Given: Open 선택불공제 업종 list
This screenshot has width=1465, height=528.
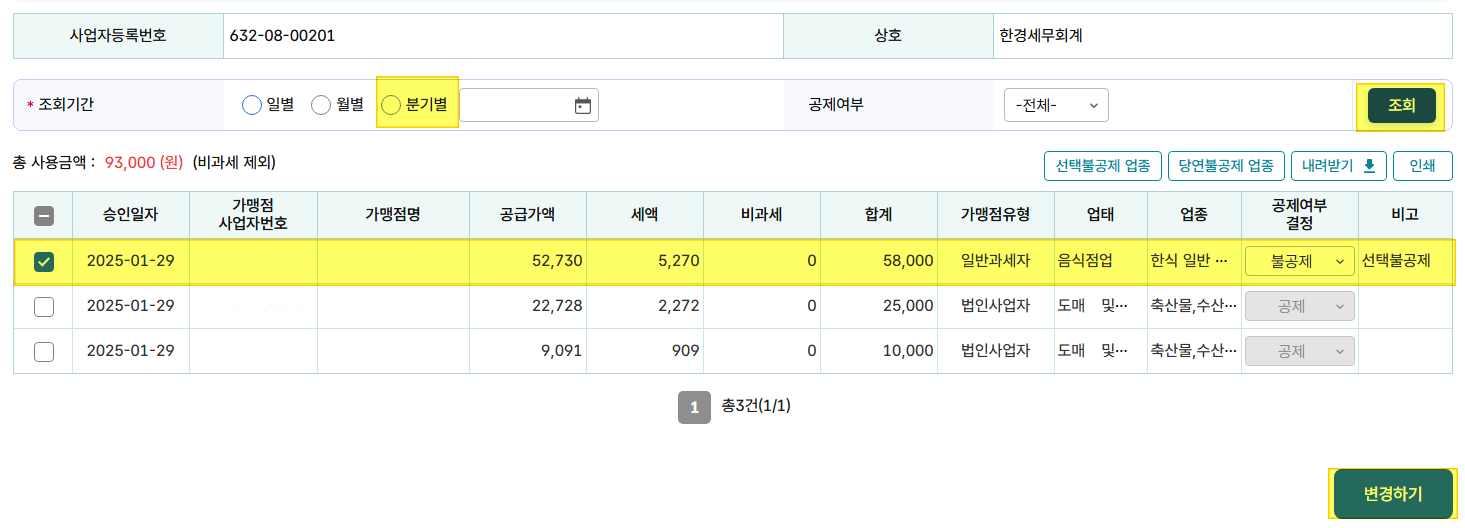Looking at the screenshot, I should pyautogui.click(x=1102, y=166).
